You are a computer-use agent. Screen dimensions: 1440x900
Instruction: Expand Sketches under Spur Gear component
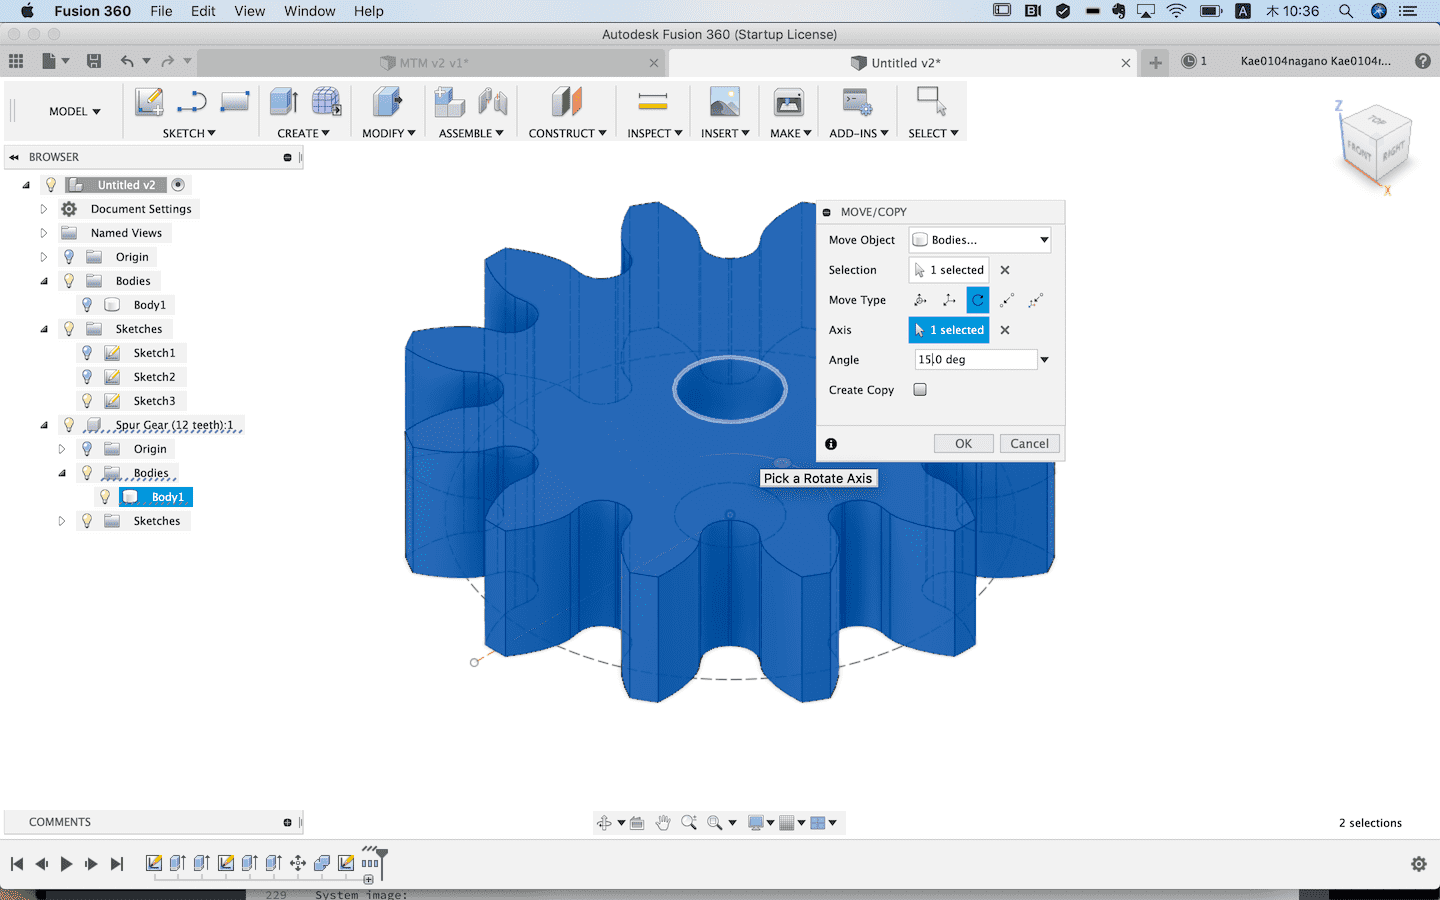tap(62, 521)
